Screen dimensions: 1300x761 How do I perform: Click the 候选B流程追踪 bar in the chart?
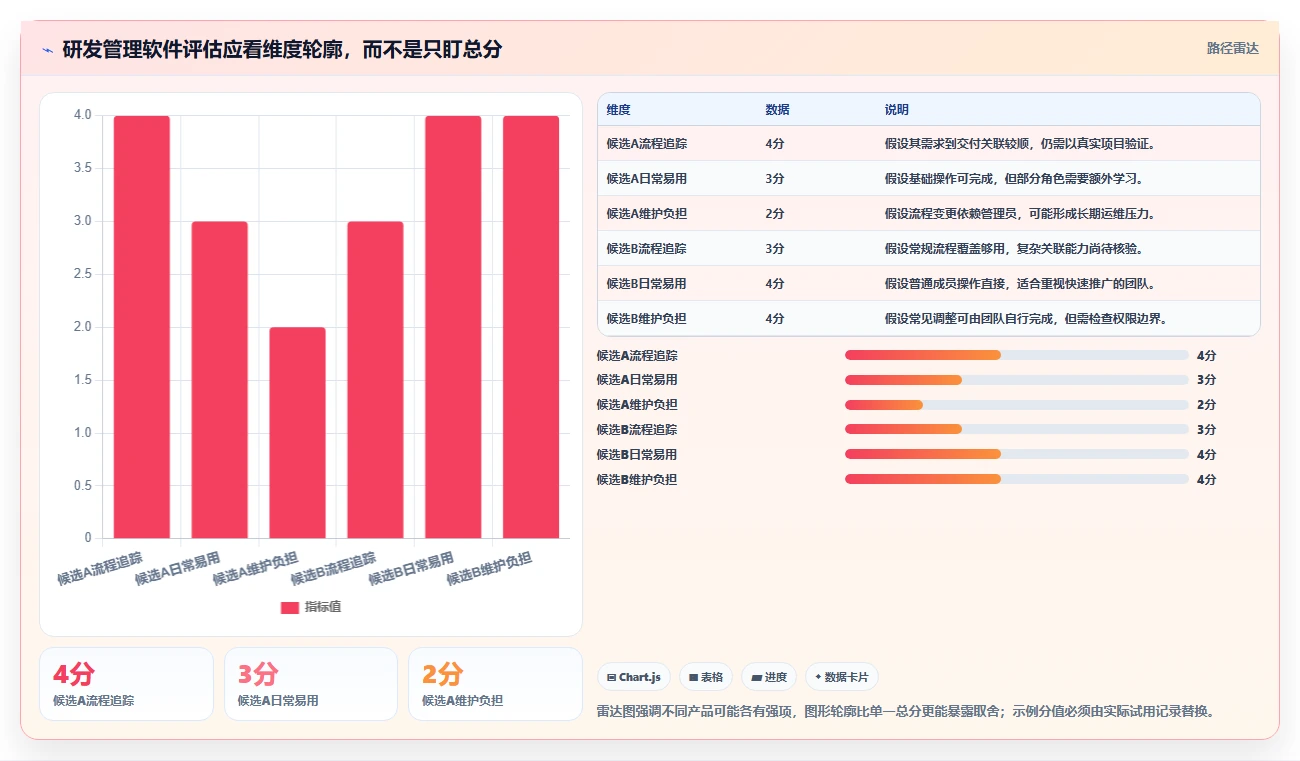pyautogui.click(x=376, y=380)
